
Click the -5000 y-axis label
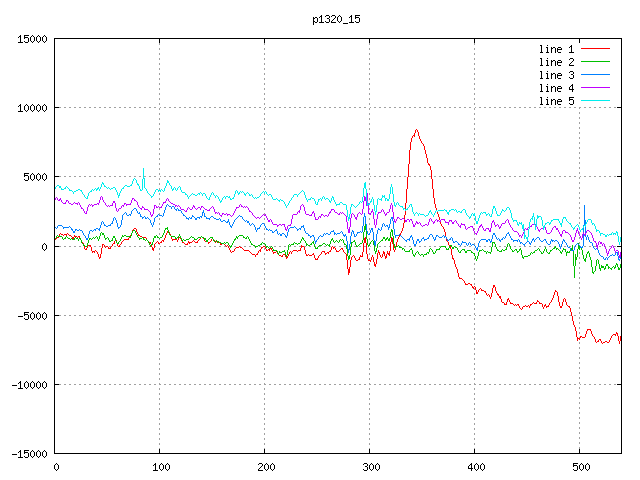[32, 316]
